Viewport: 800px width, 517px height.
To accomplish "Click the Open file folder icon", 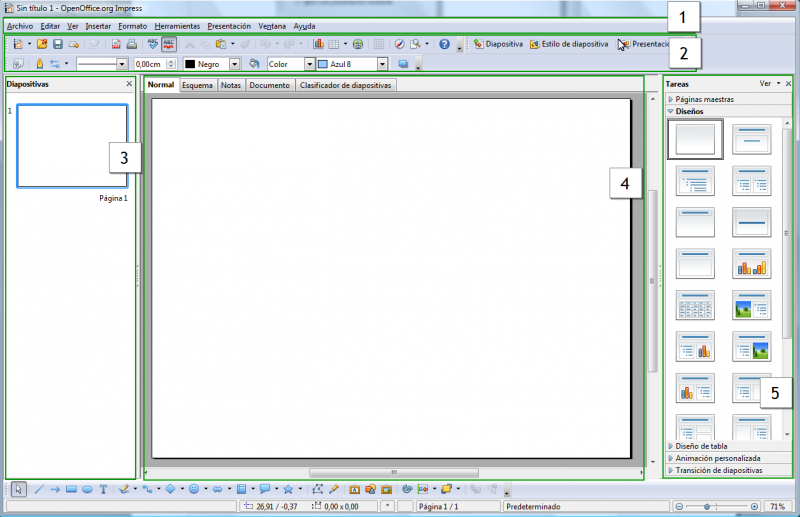I will point(42,44).
